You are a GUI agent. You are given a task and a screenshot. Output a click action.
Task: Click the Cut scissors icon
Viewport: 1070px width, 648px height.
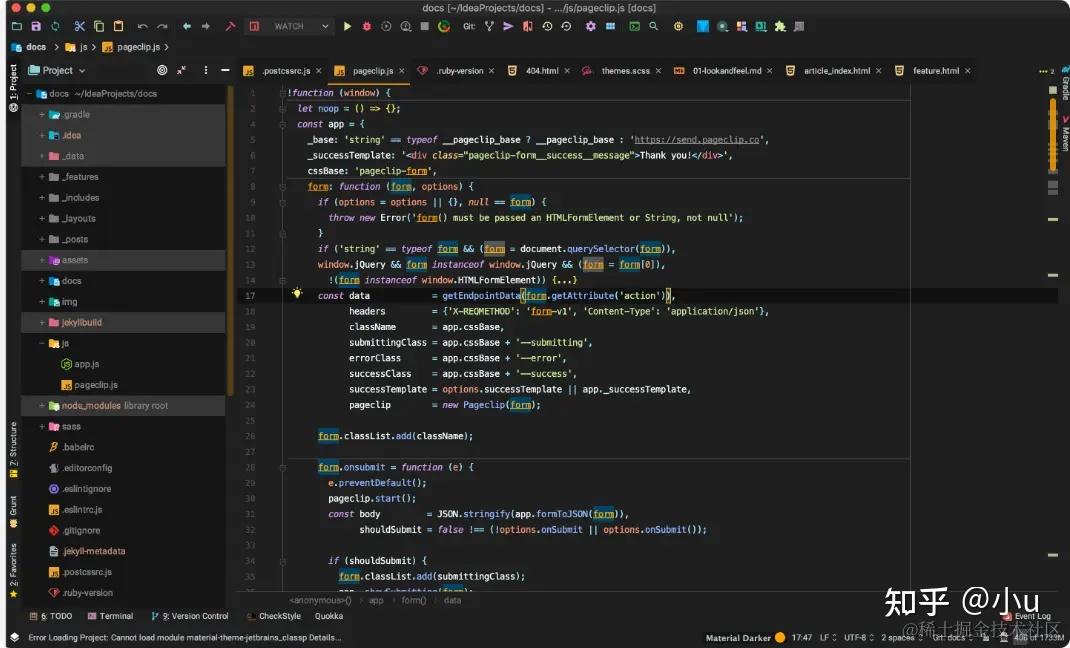pos(80,27)
